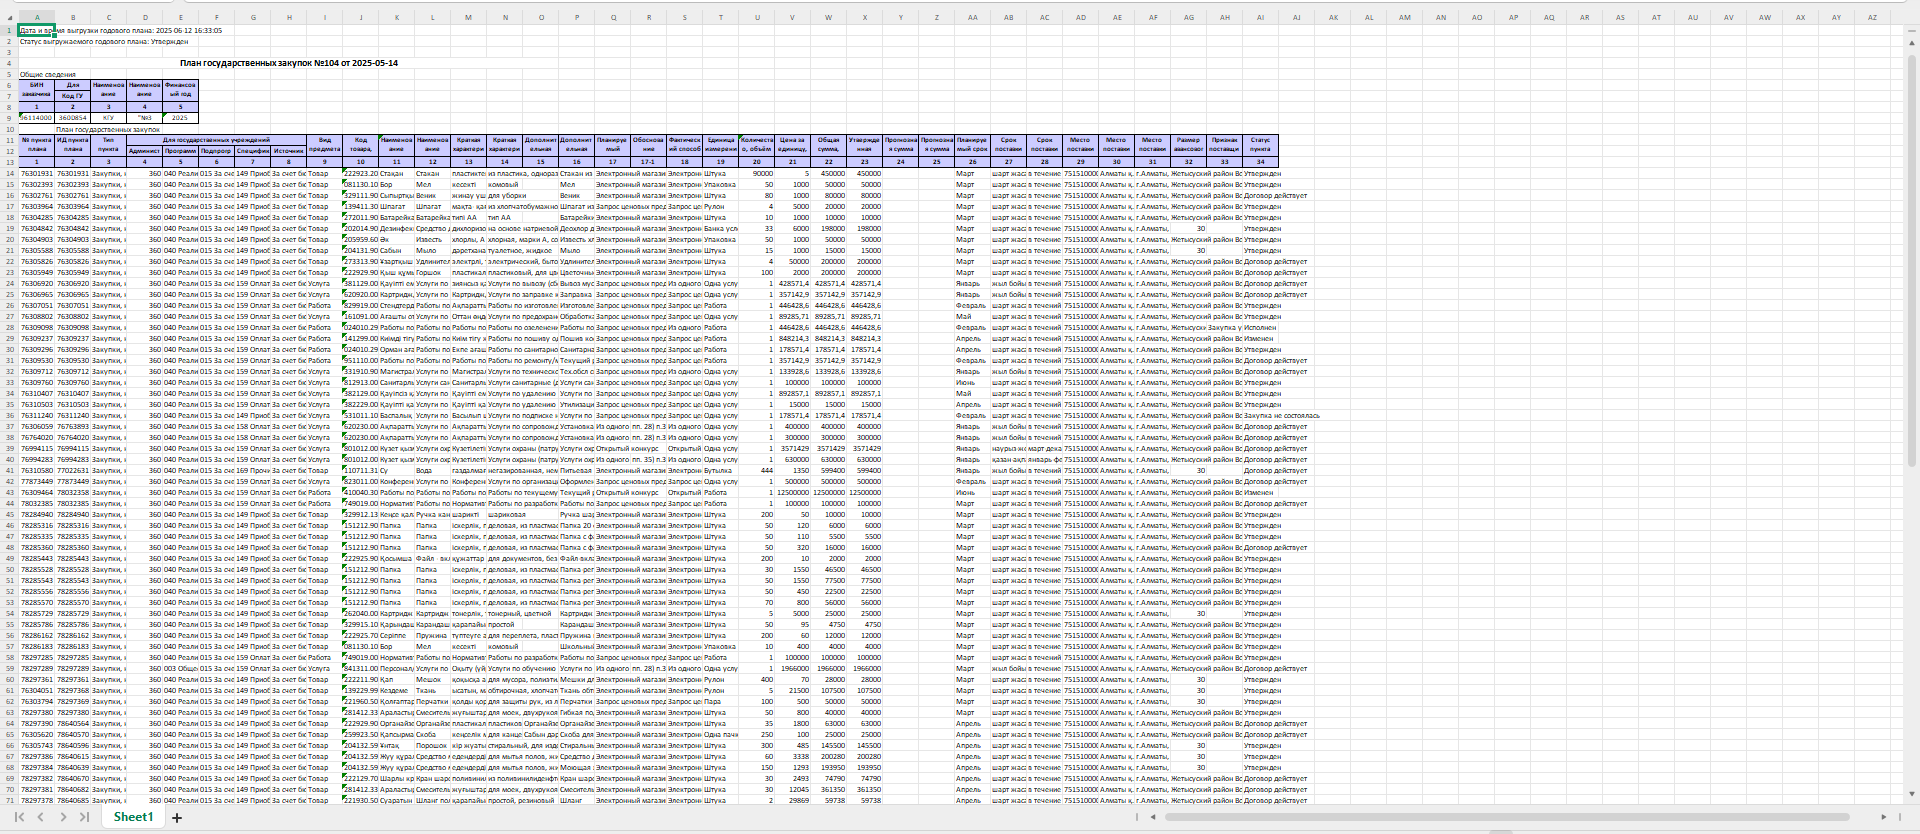Jump to the first sheet using navigation arrow

tap(19, 817)
